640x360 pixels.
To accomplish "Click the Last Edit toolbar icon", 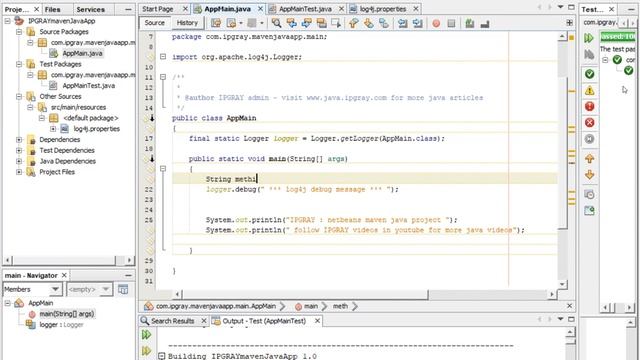I will click(x=216, y=23).
